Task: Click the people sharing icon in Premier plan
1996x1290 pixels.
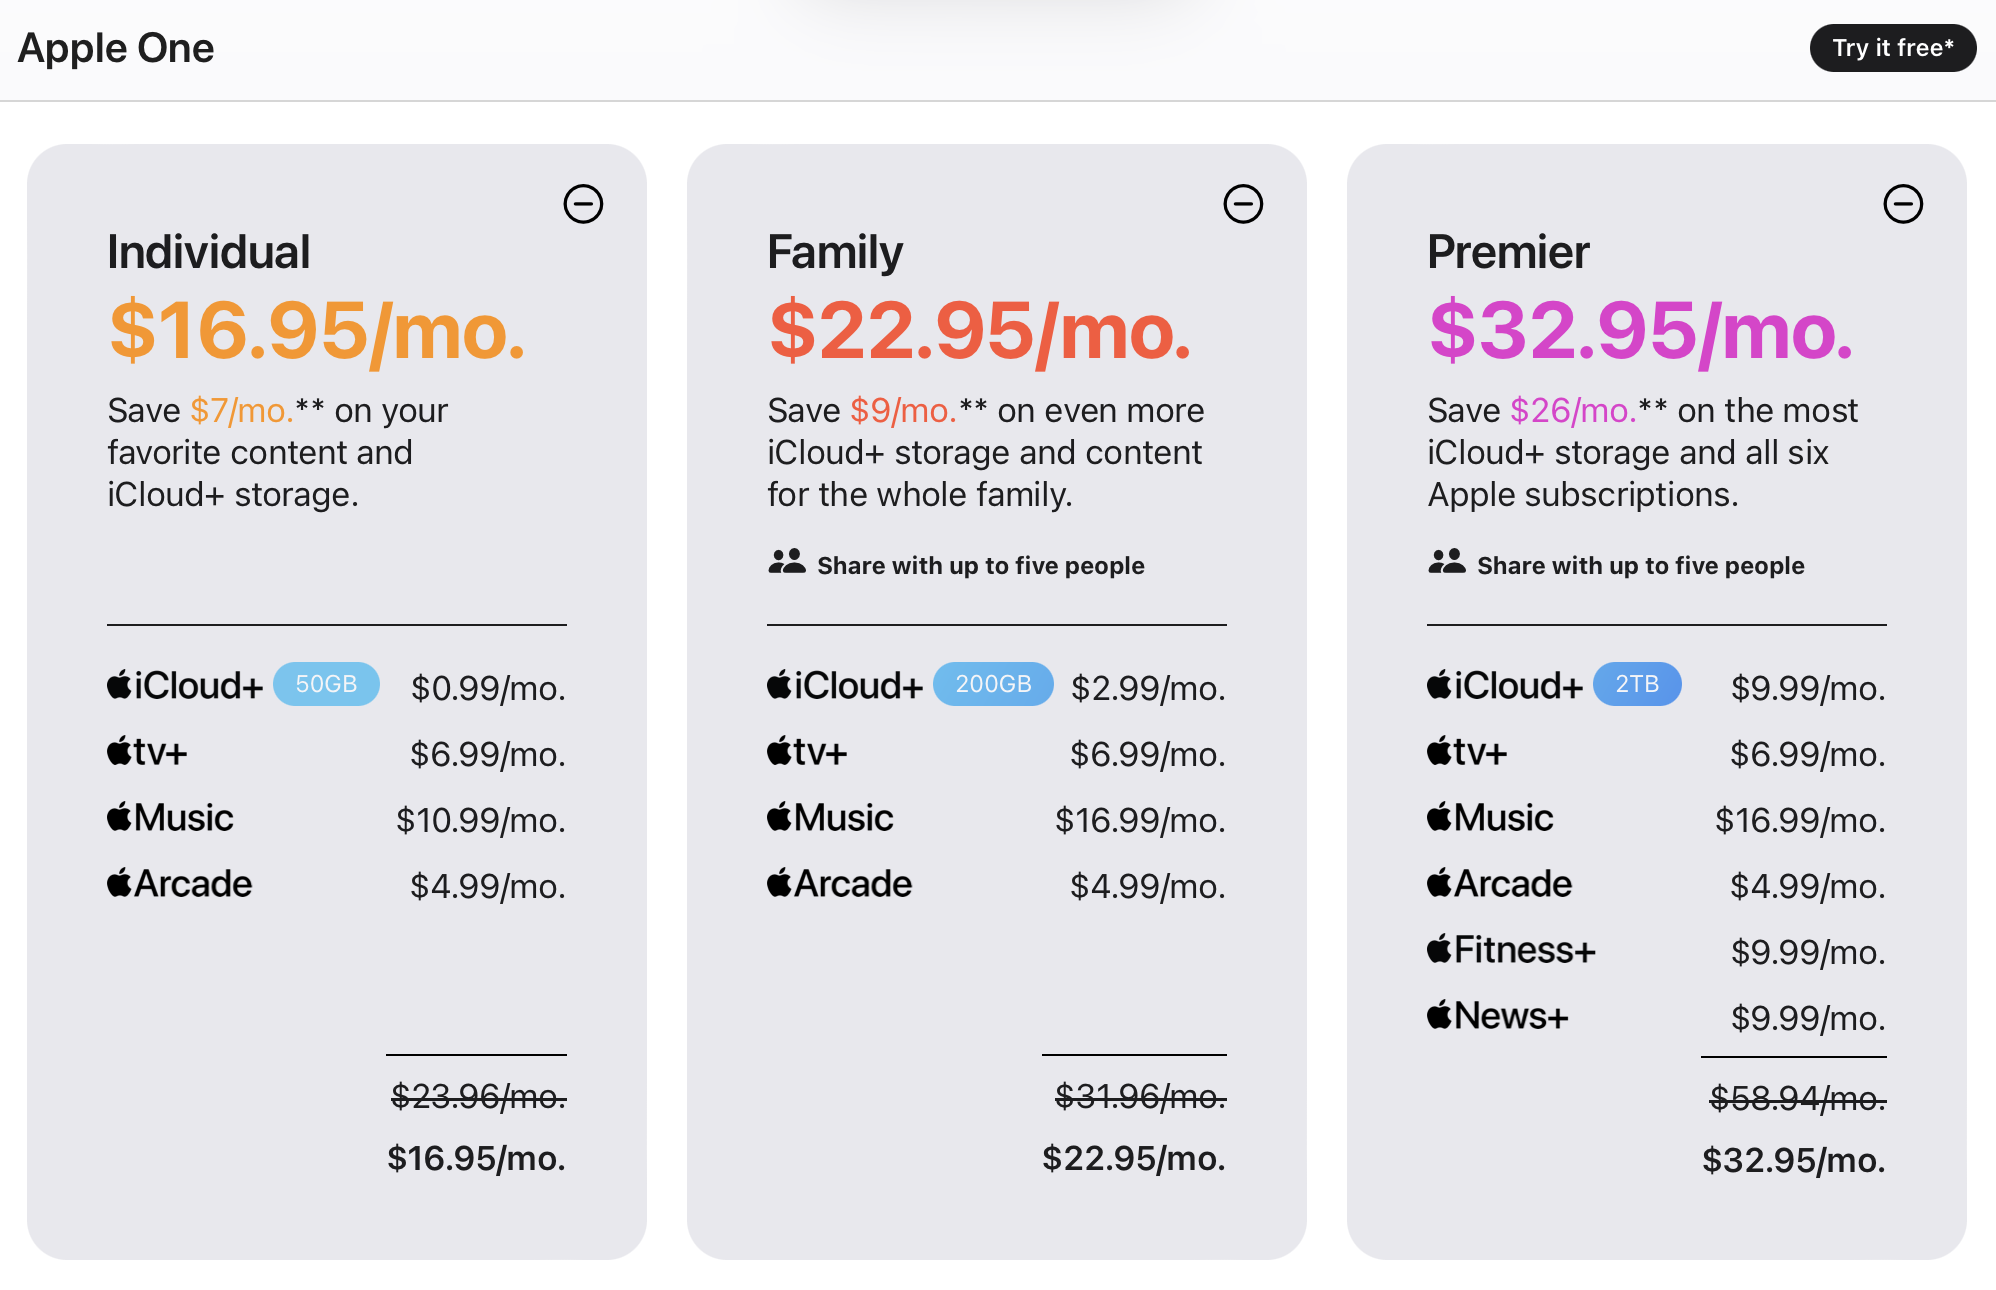Action: (x=1447, y=562)
